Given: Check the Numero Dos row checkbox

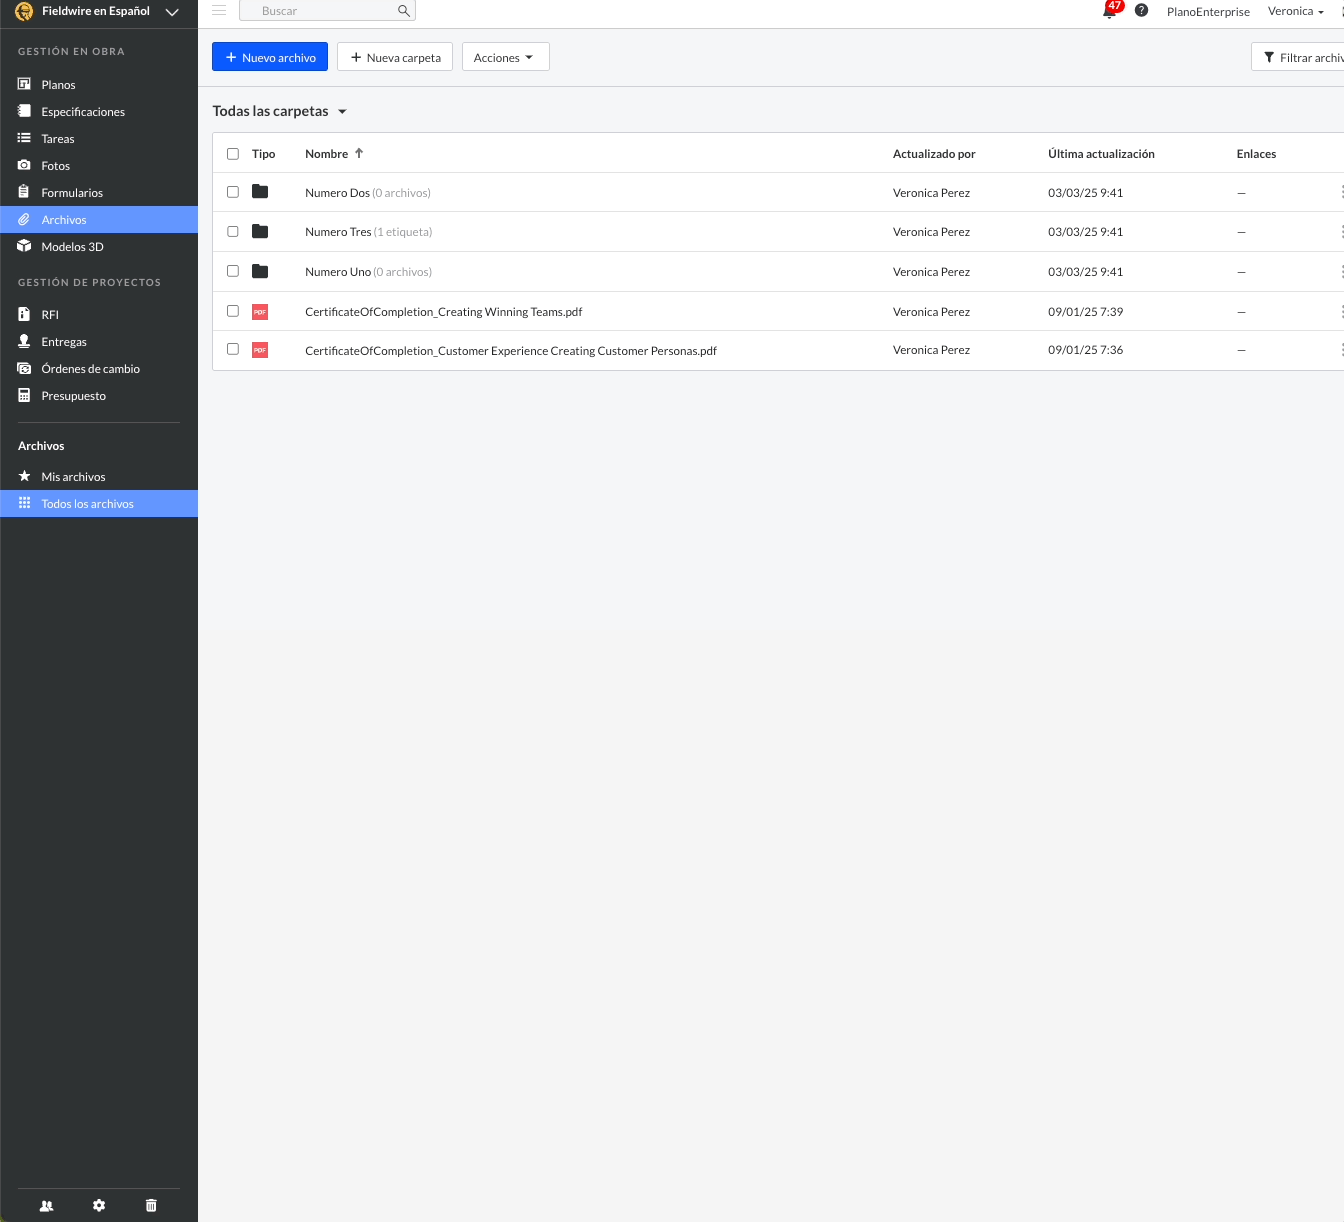Looking at the screenshot, I should [x=233, y=192].
